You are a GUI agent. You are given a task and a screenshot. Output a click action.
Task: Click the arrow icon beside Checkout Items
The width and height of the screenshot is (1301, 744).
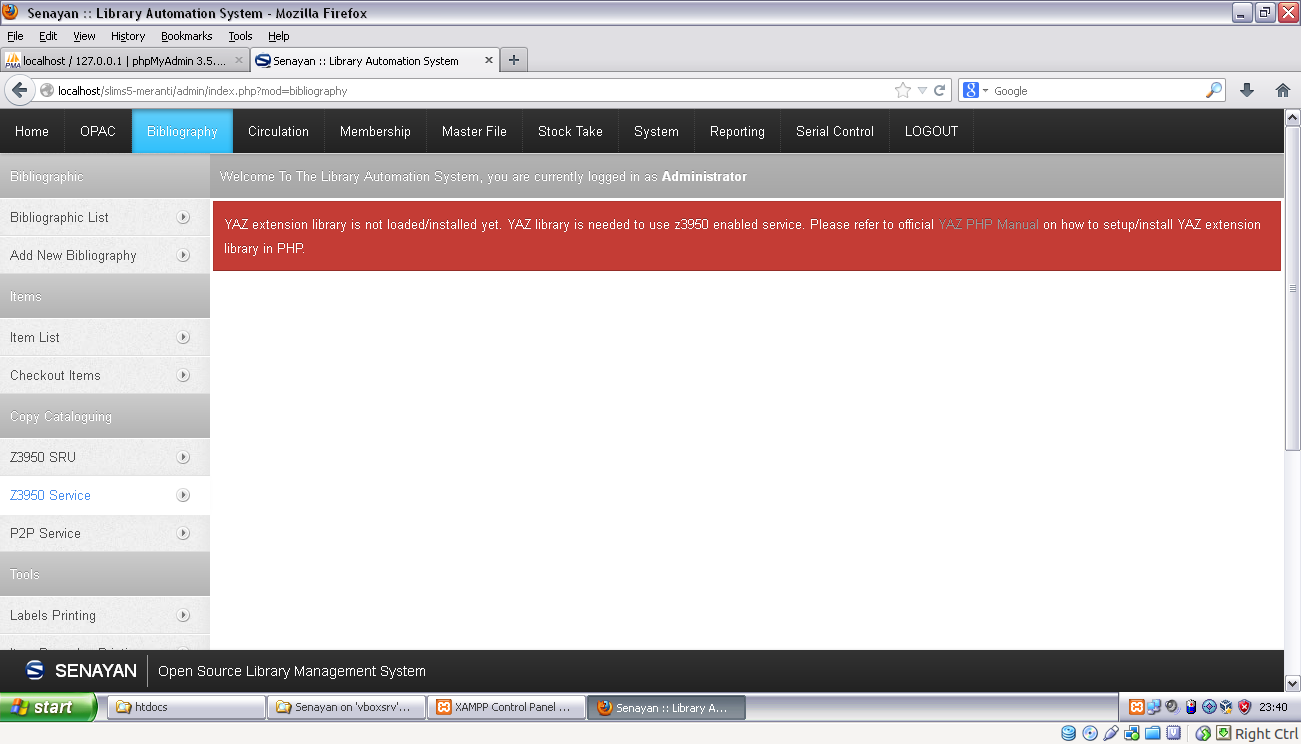[x=183, y=375]
